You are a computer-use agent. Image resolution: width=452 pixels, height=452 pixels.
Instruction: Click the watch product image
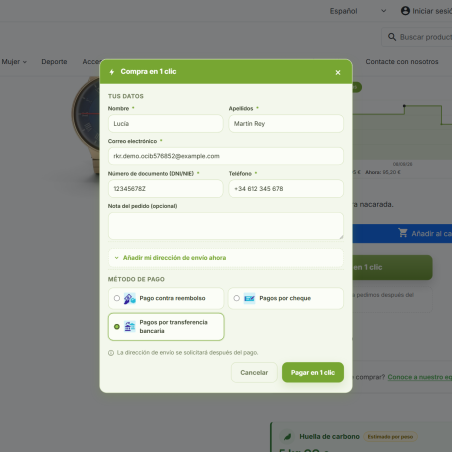point(85,125)
